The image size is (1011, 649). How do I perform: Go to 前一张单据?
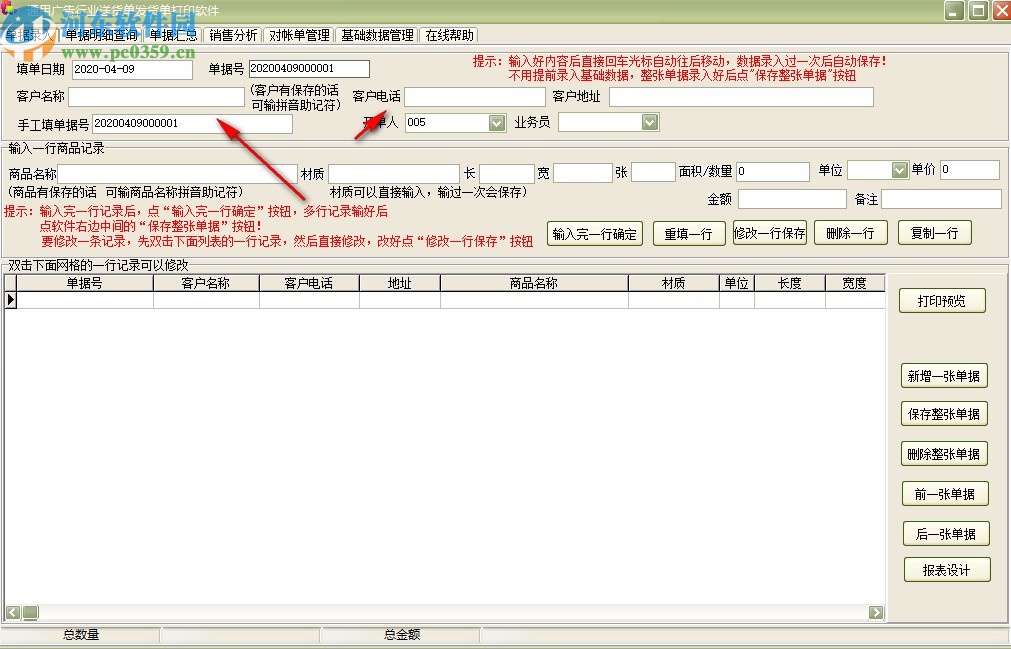(945, 494)
